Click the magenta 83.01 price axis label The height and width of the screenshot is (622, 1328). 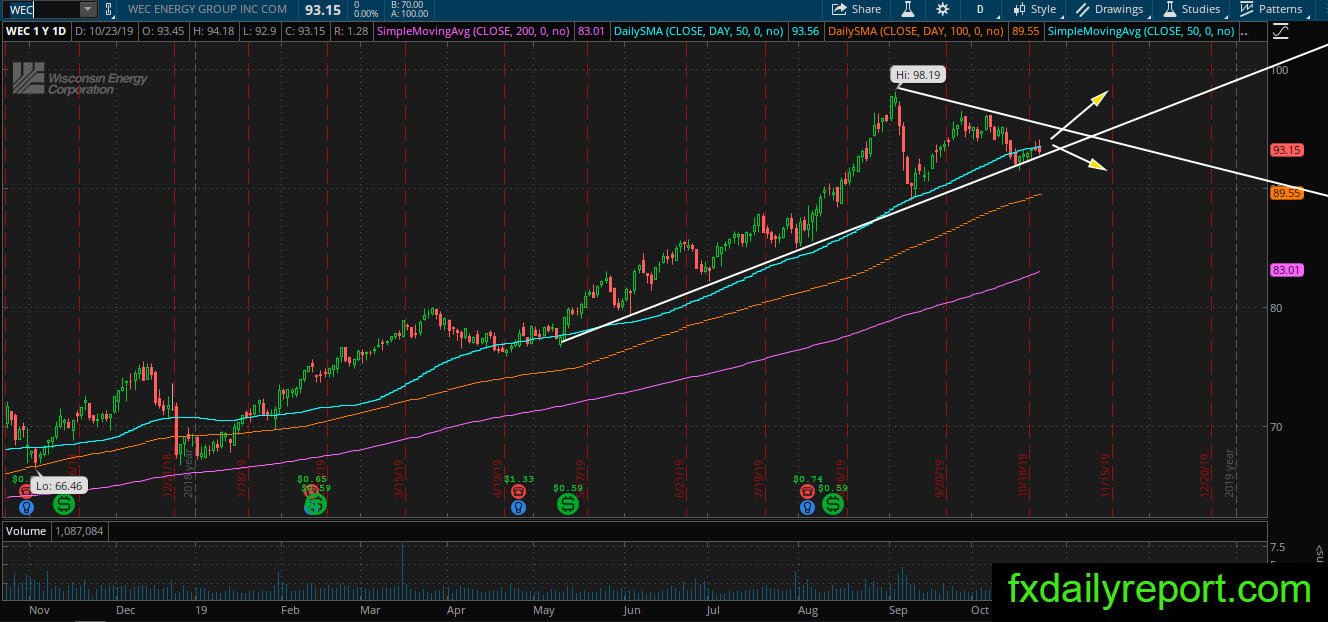[1286, 270]
